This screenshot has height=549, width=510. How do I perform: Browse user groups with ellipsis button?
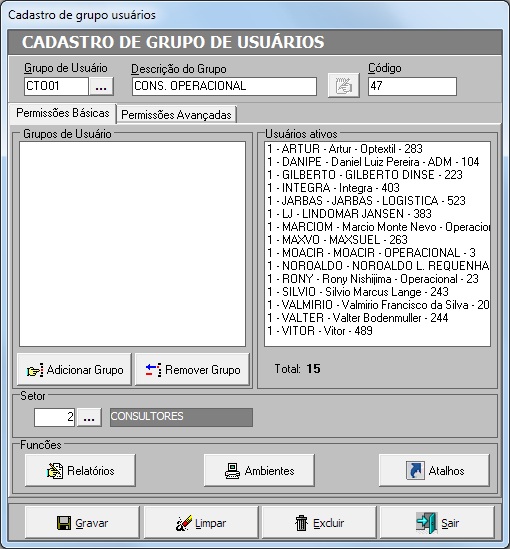pyautogui.click(x=101, y=86)
